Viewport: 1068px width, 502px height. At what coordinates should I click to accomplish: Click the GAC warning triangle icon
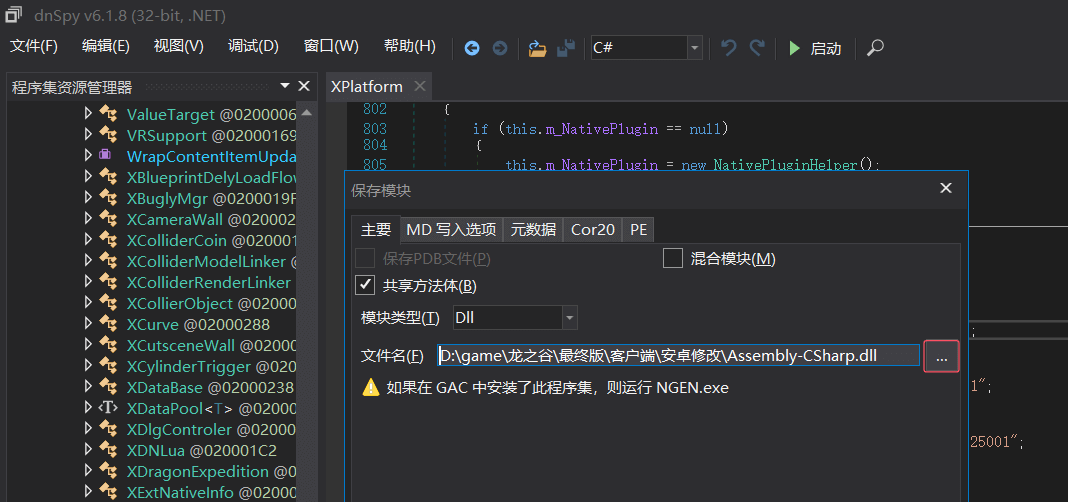pyautogui.click(x=371, y=388)
